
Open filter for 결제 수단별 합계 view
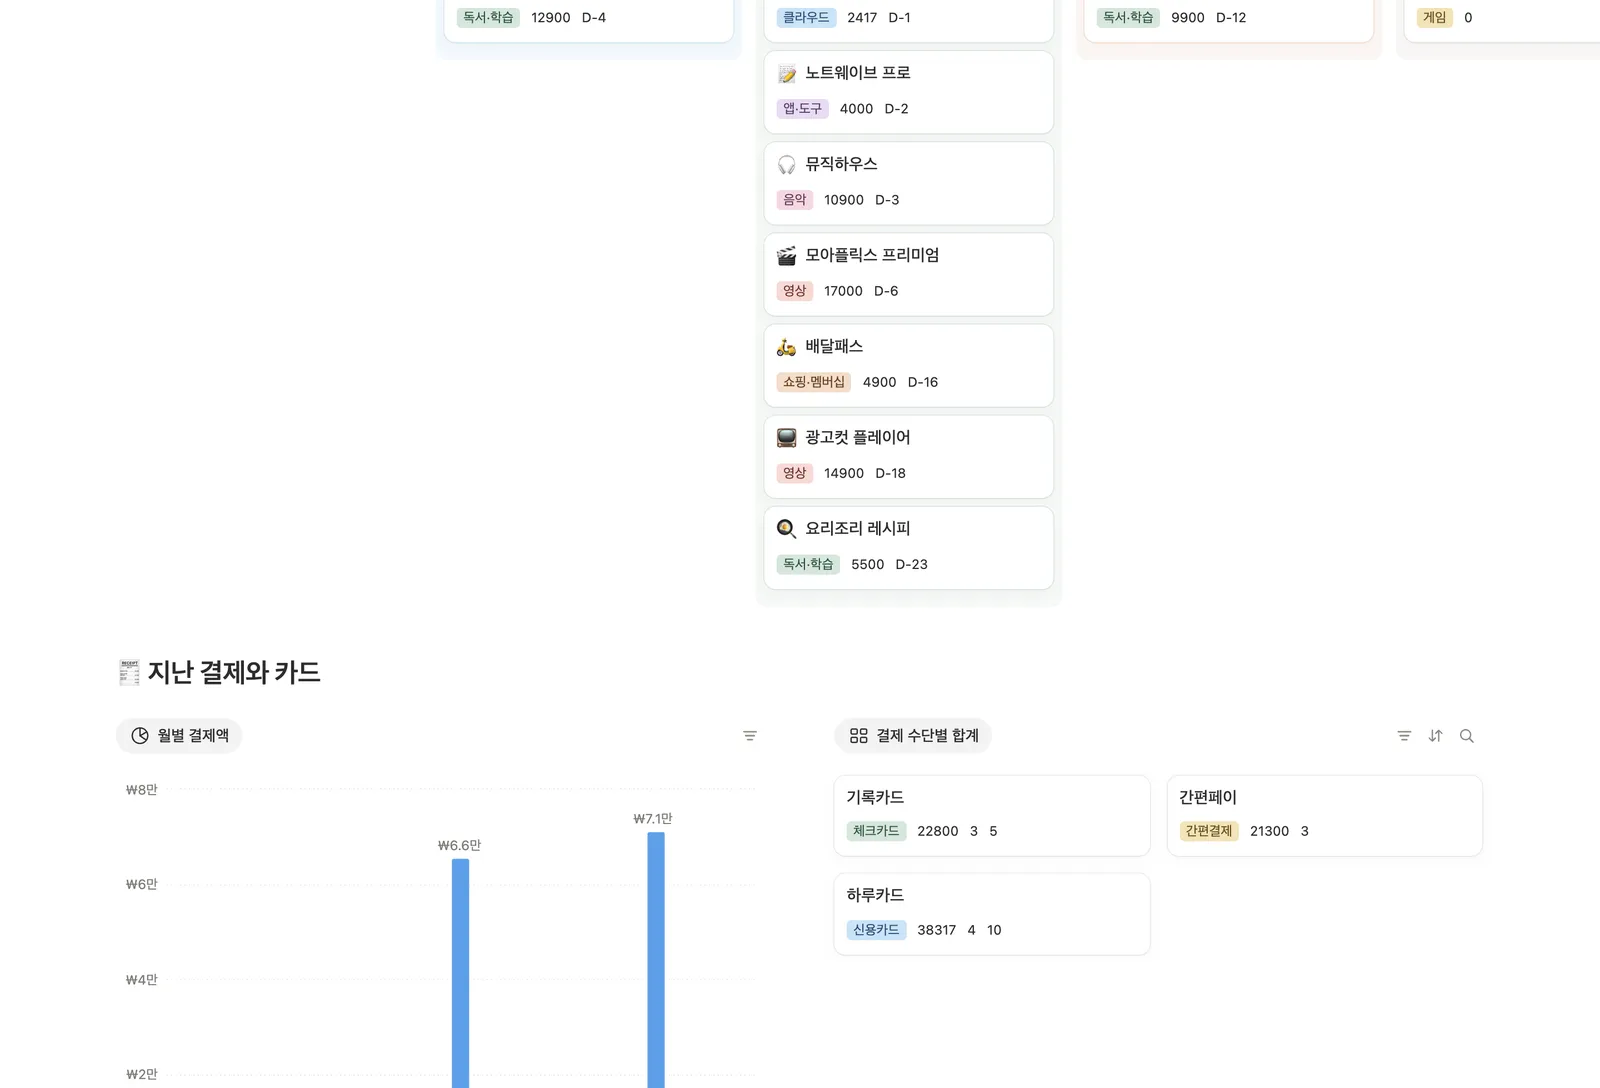pos(1404,736)
